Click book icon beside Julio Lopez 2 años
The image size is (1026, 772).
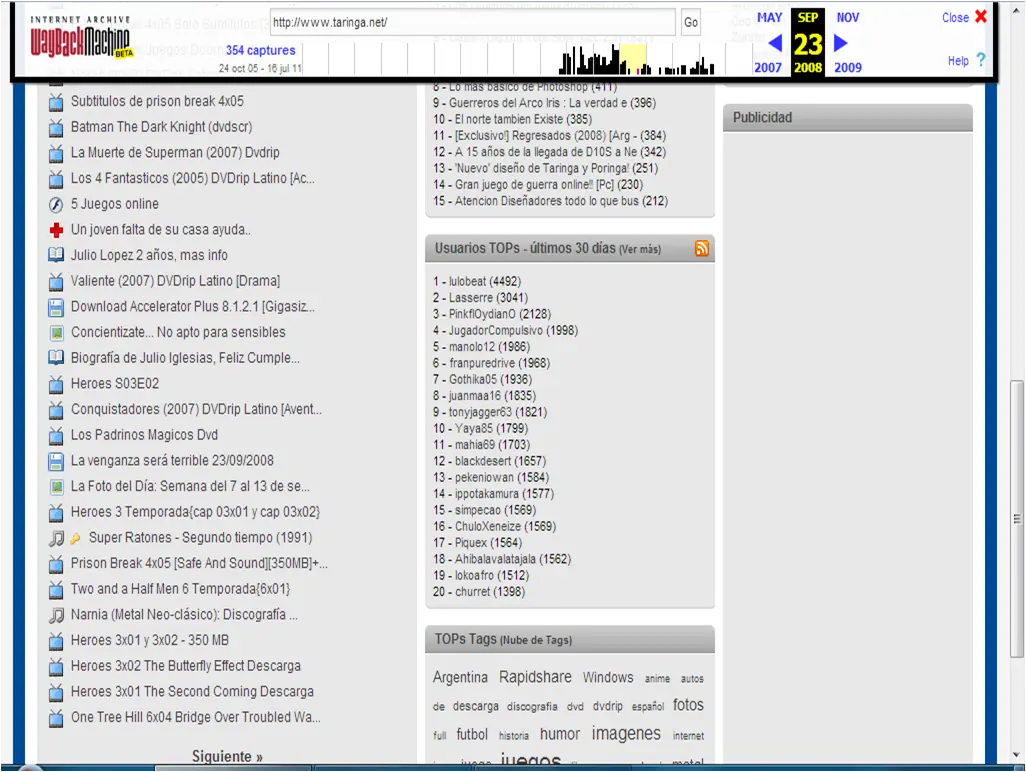click(56, 255)
